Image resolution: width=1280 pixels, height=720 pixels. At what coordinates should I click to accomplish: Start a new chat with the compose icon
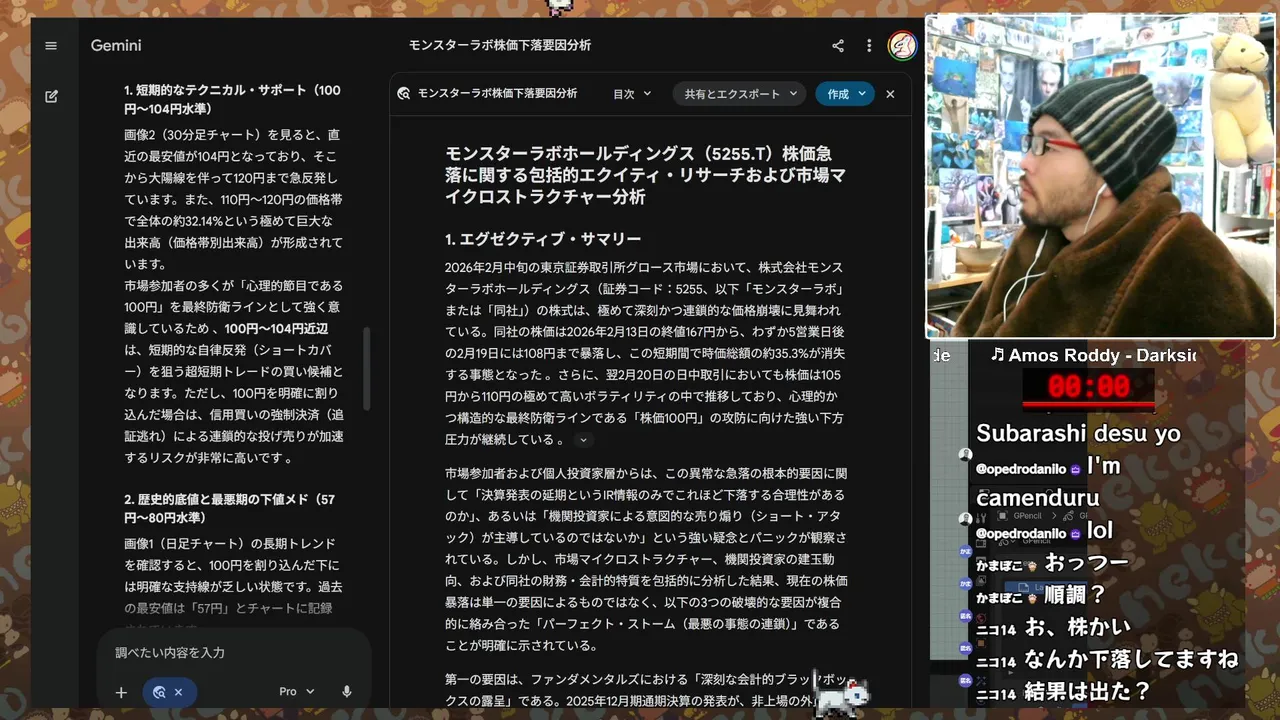[51, 97]
